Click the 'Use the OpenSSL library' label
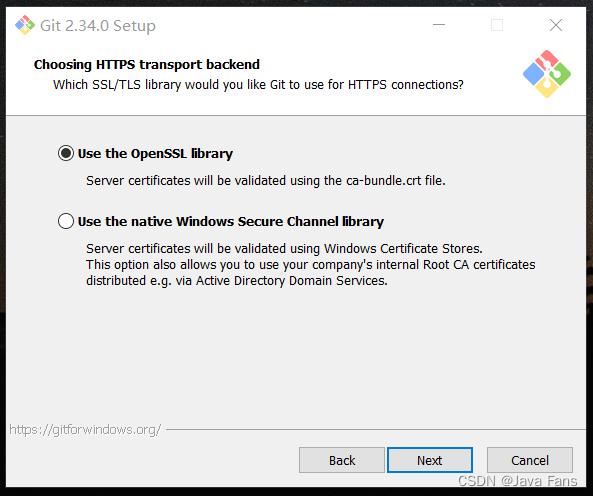593x496 pixels. pyautogui.click(x=155, y=153)
